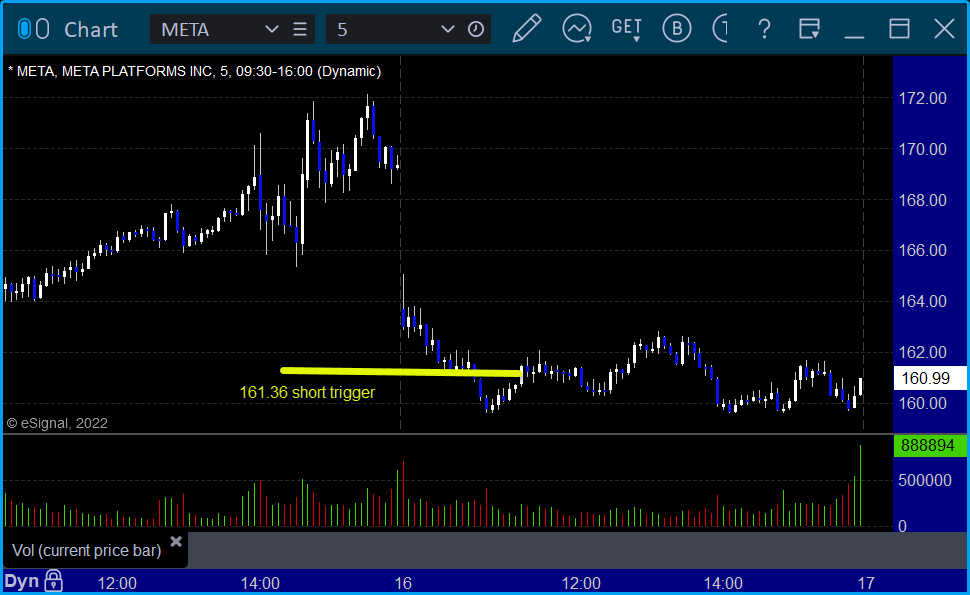Screen dimensions: 970x595
Task: Click the 172.00 price axis label
Action: [x=922, y=98]
